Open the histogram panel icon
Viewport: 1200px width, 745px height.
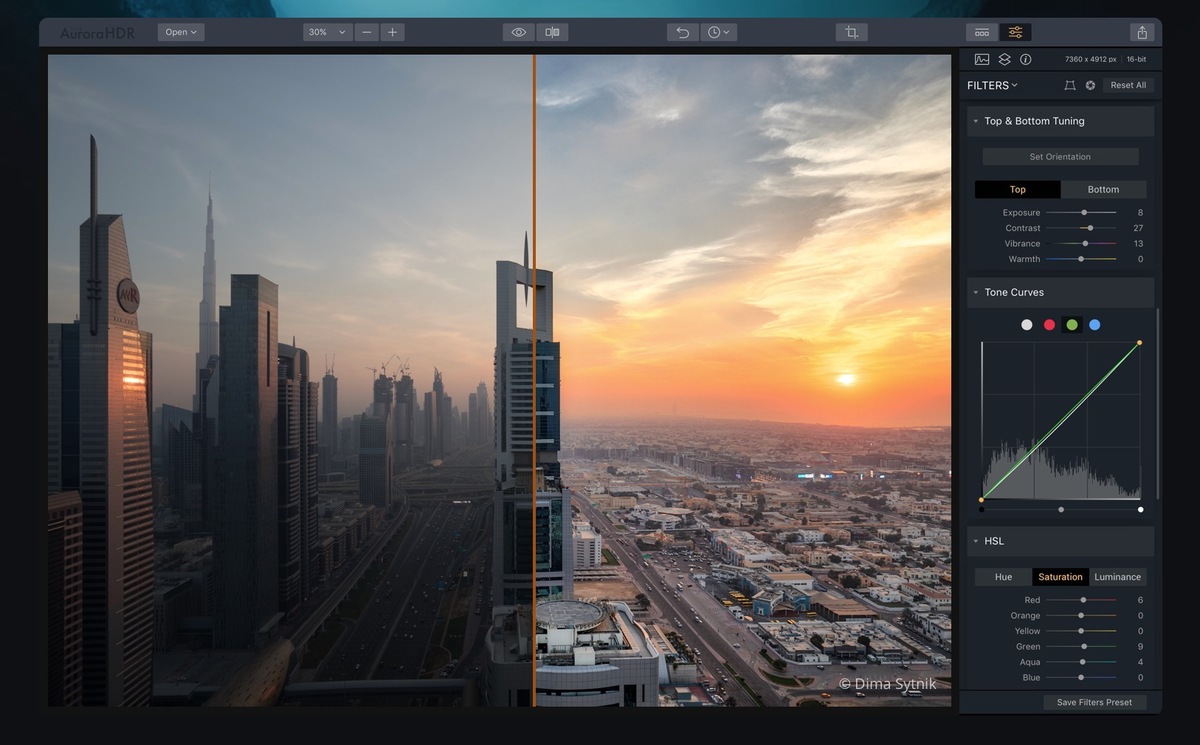[982, 60]
